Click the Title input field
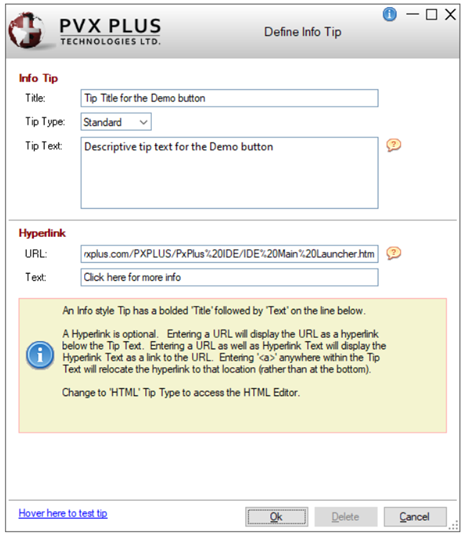This screenshot has height=535, width=464. tap(229, 98)
